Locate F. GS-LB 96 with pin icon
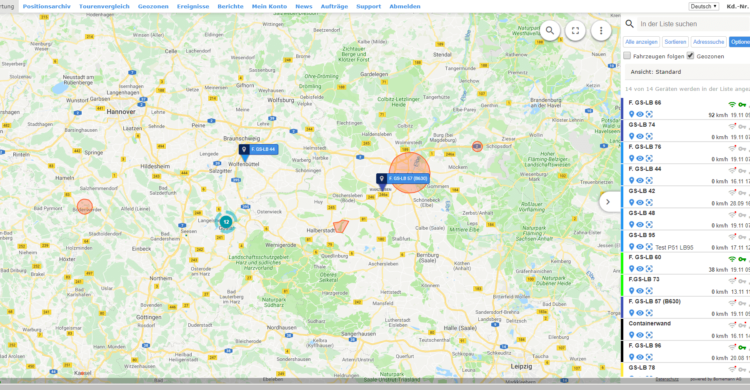The width and height of the screenshot is (750, 390). (631, 357)
